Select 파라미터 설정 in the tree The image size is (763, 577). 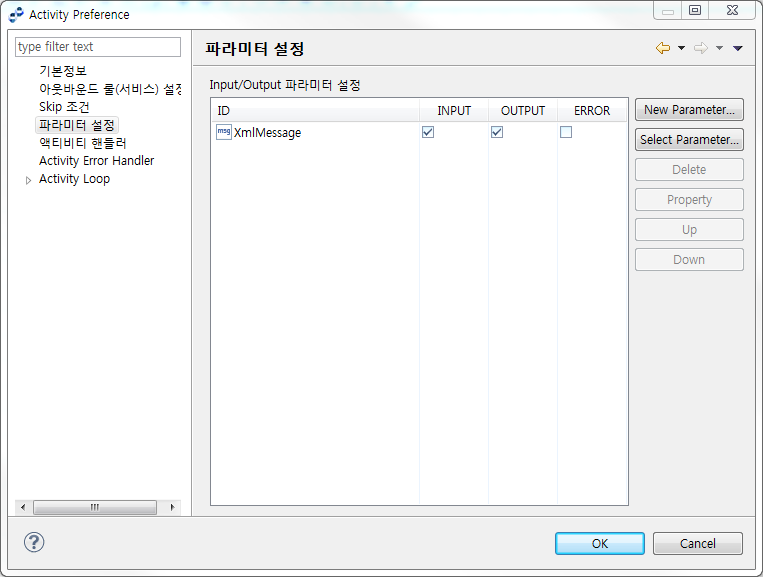(x=77, y=125)
